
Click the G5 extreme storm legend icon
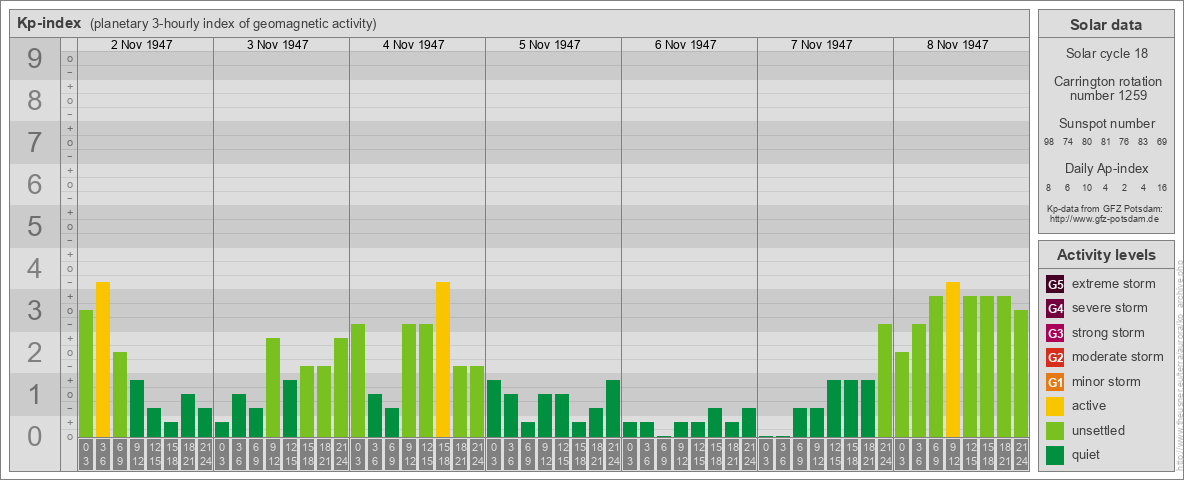tap(1055, 284)
